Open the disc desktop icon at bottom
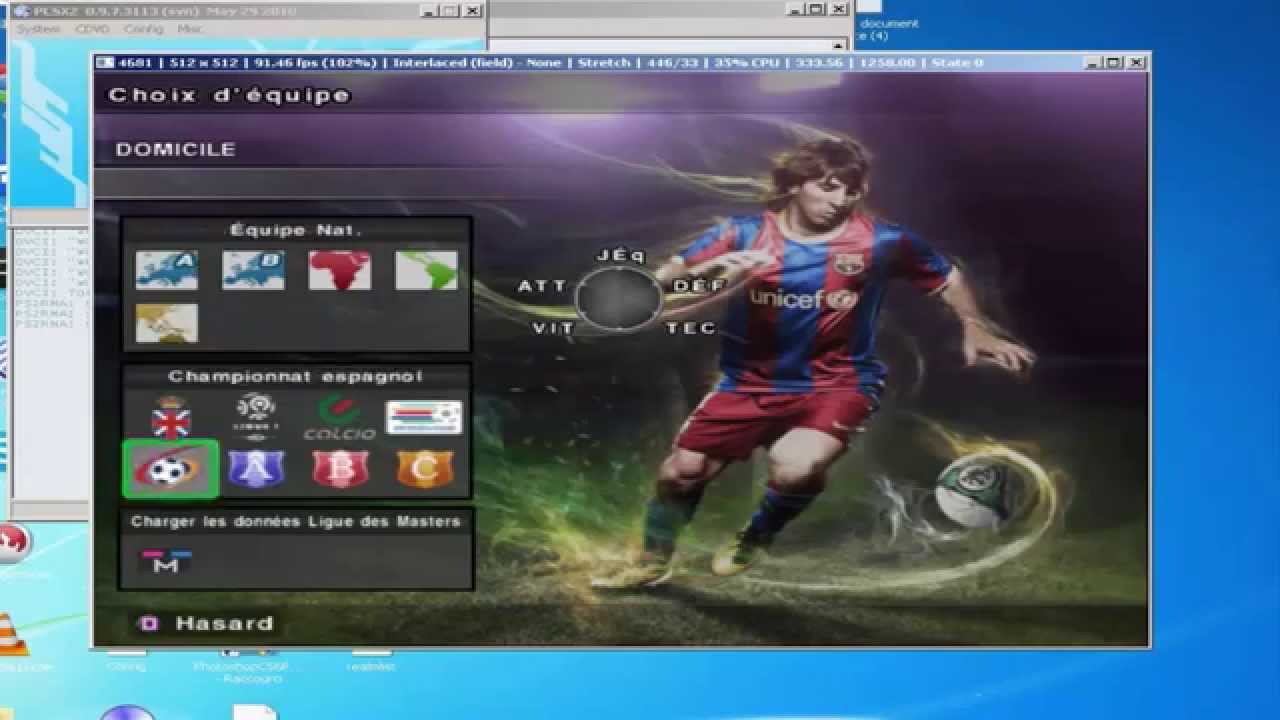1280x720 pixels. point(128,712)
